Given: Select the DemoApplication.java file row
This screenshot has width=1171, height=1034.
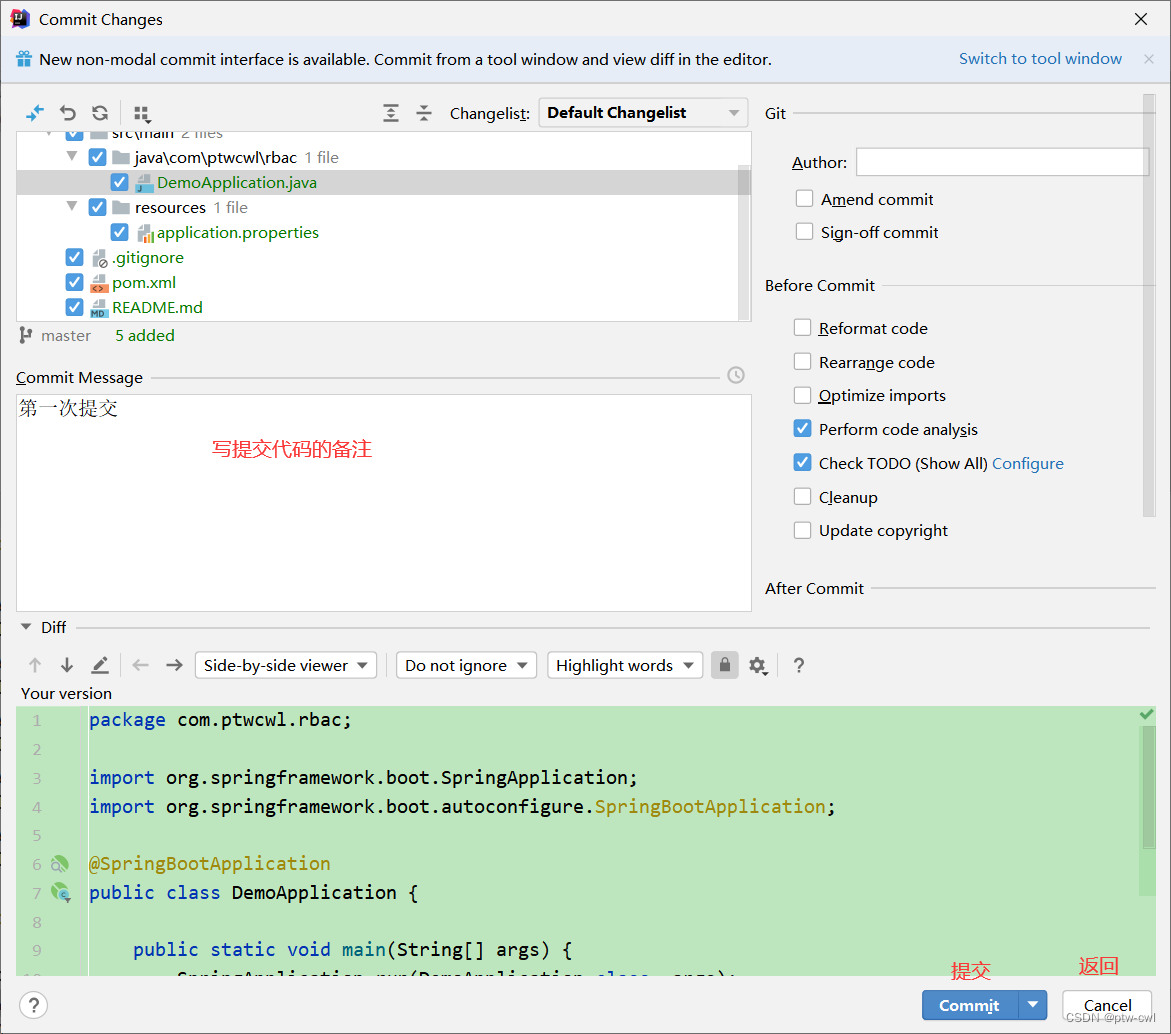Looking at the screenshot, I should click(x=377, y=182).
